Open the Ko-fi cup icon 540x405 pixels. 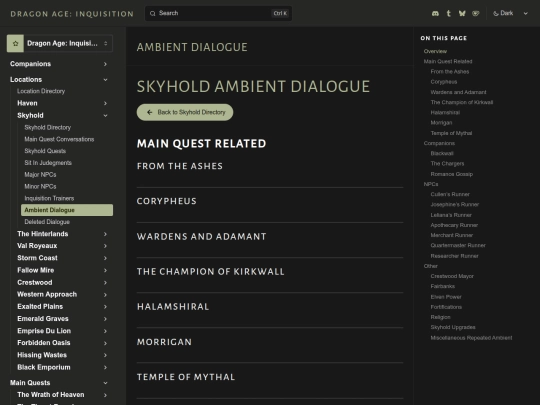click(x=476, y=13)
